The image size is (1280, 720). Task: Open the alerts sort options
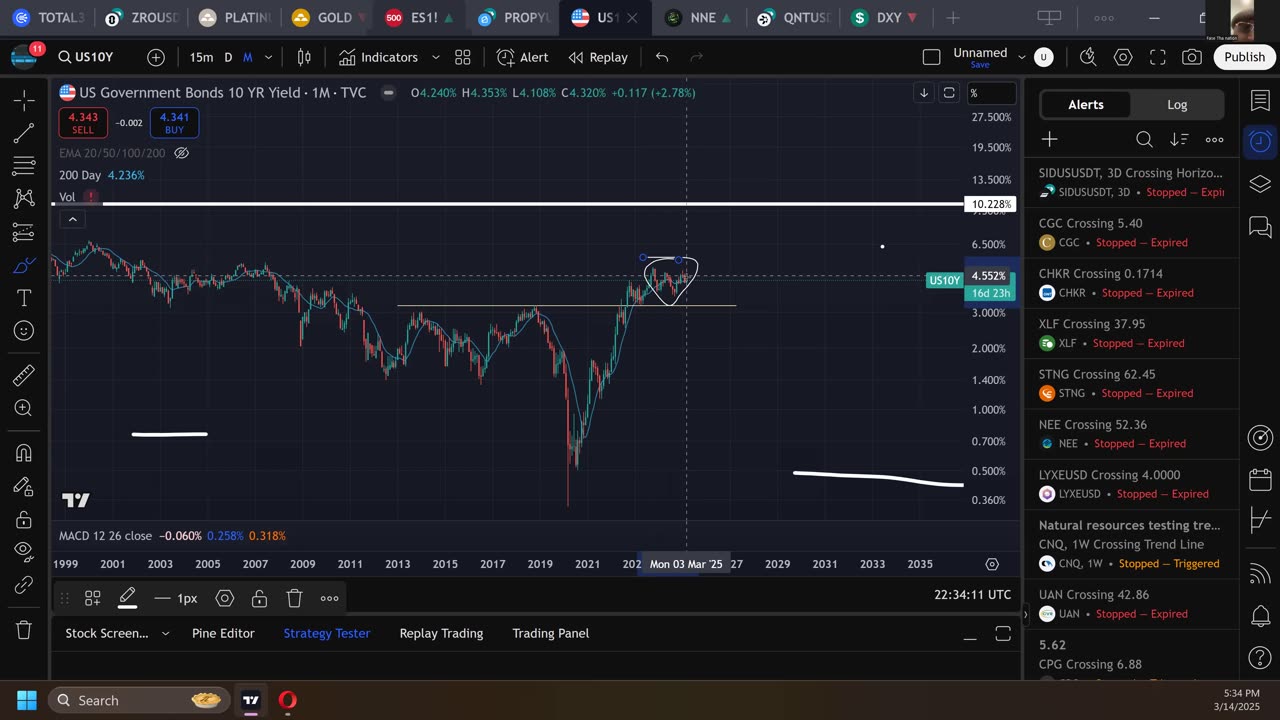(1179, 139)
